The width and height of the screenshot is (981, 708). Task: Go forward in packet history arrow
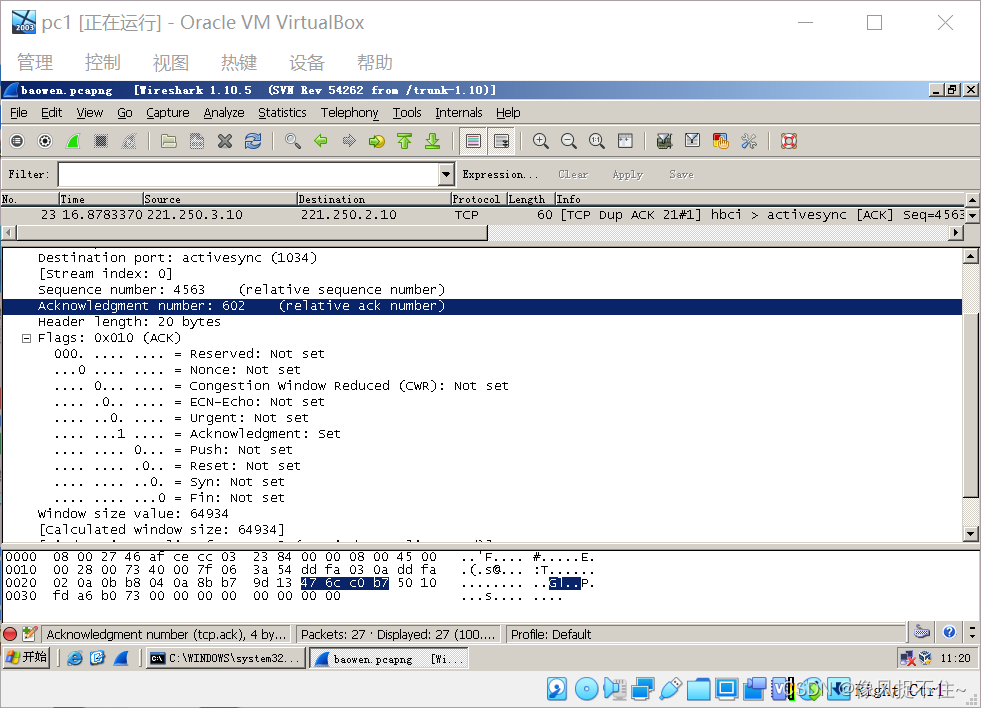tap(348, 141)
